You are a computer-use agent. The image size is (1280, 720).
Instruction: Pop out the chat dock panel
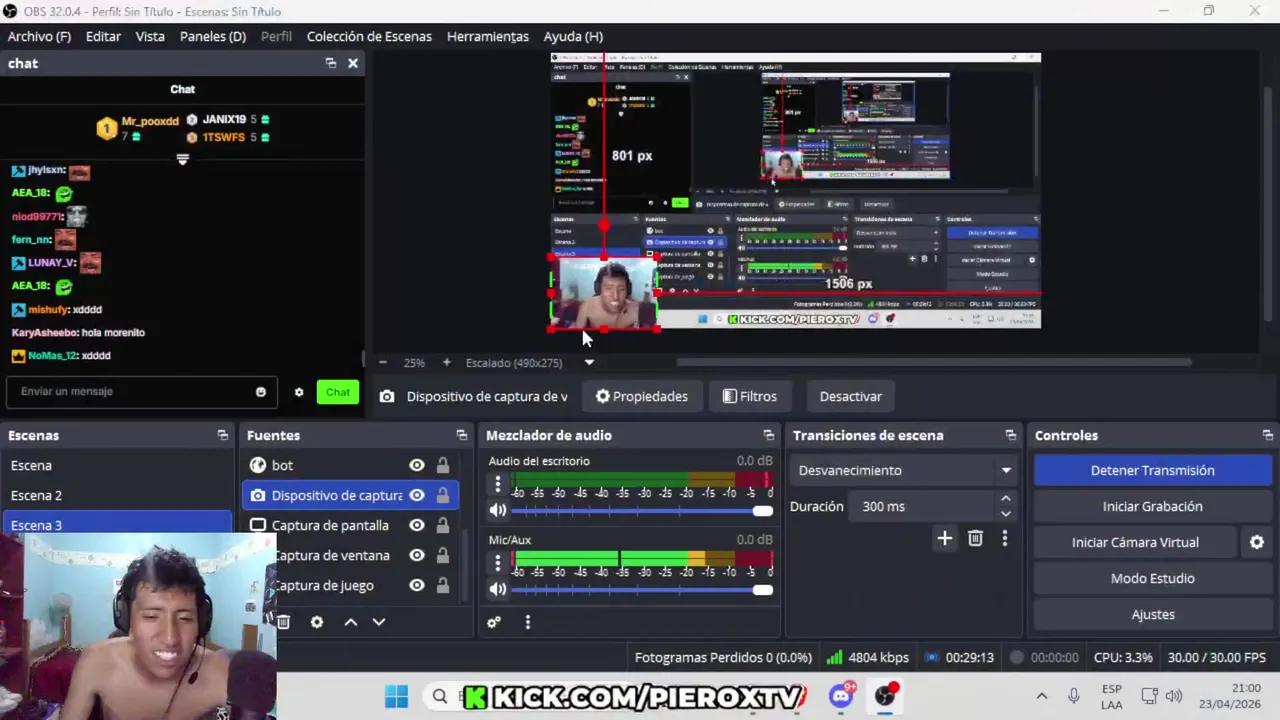(331, 63)
